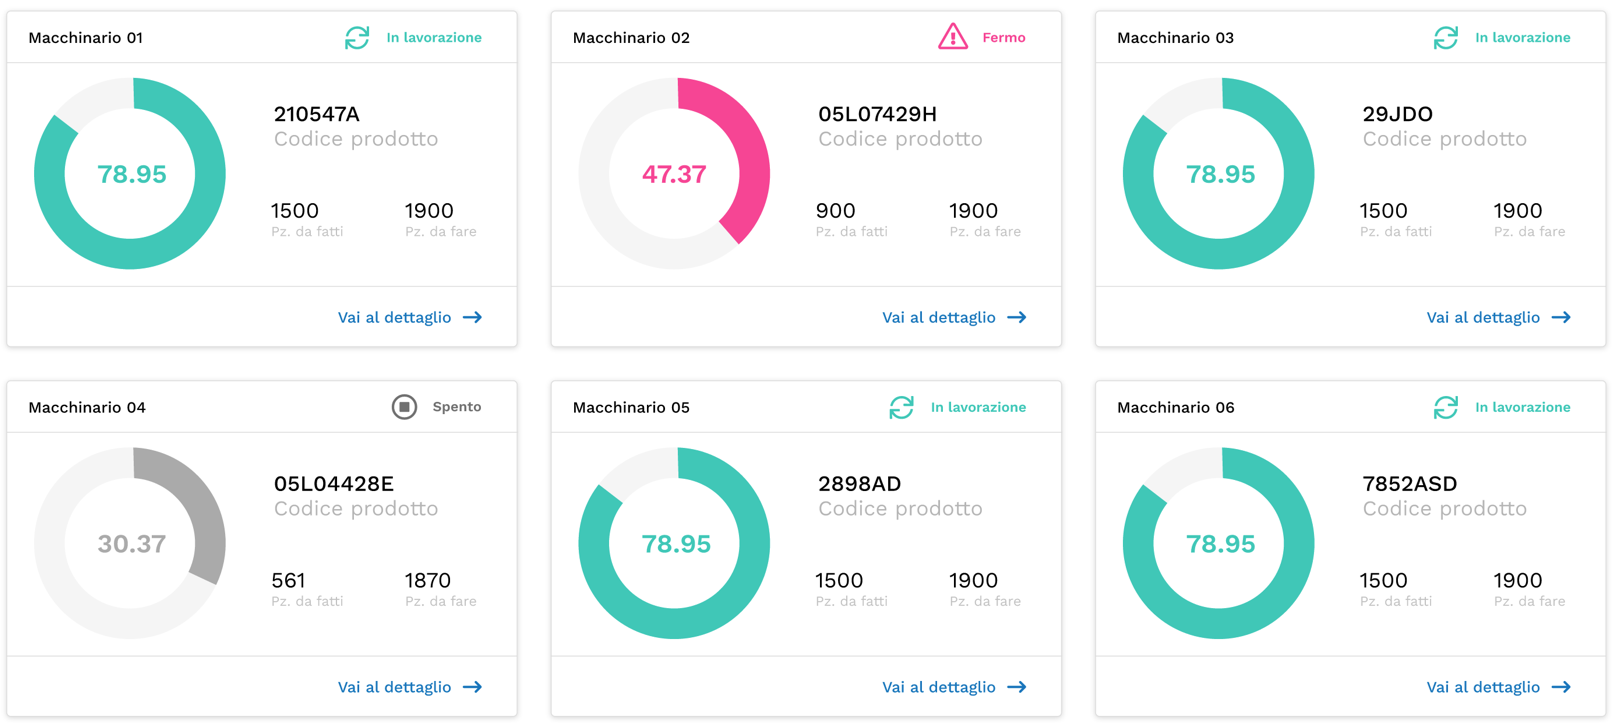Click the 'Codice prodotto' label under 05L04428E
1615x723 pixels.
pos(356,509)
